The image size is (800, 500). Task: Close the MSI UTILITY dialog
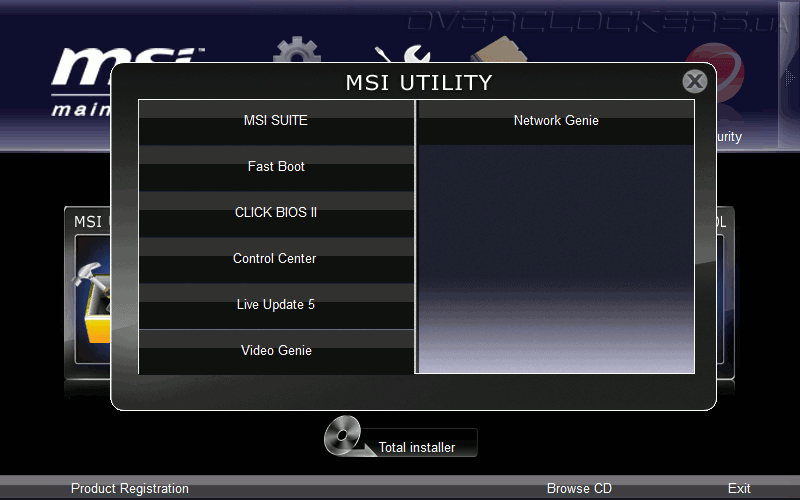[x=694, y=81]
